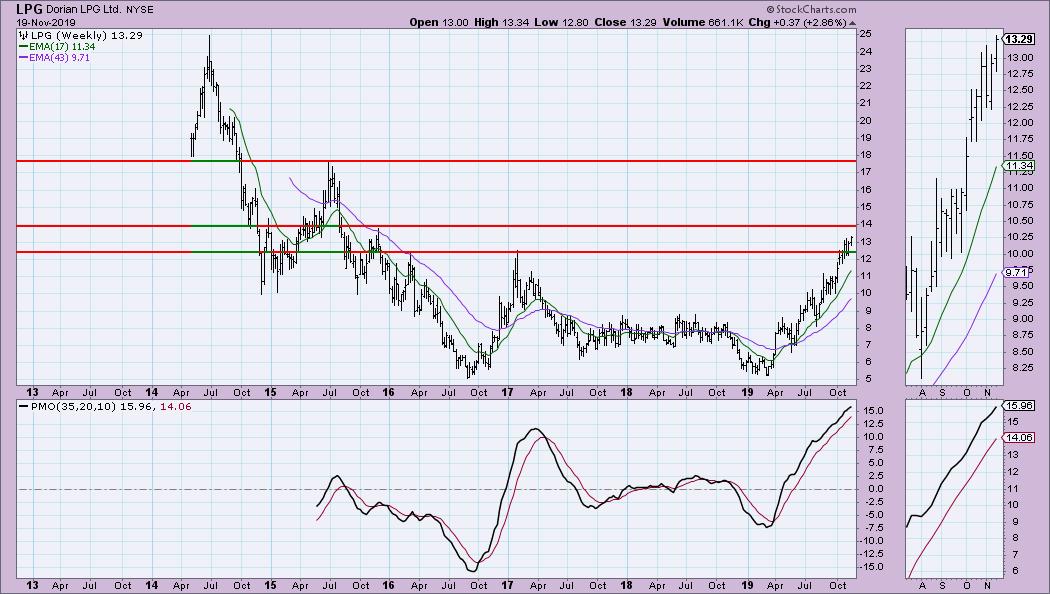Click the middle red resistance line near 14
The width and height of the screenshot is (1050, 594).
436,226
